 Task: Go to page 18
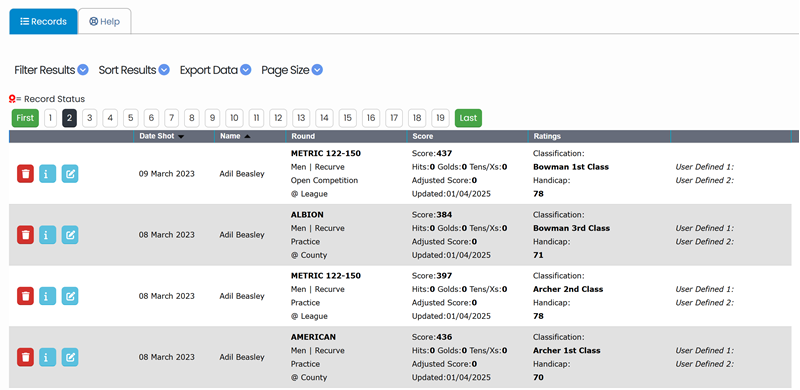pyautogui.click(x=417, y=118)
